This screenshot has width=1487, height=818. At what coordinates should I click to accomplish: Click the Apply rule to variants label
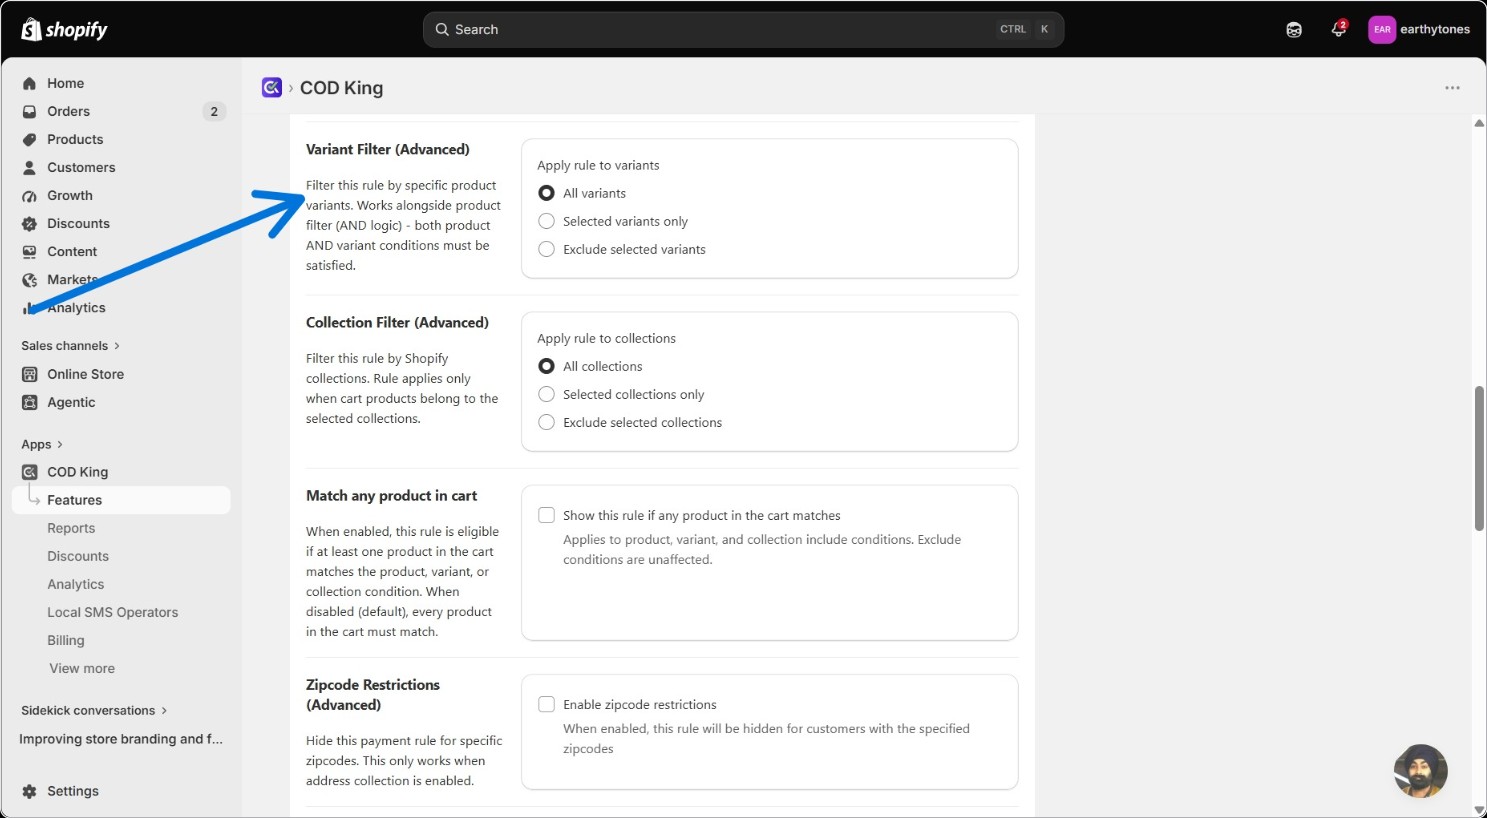click(x=598, y=165)
